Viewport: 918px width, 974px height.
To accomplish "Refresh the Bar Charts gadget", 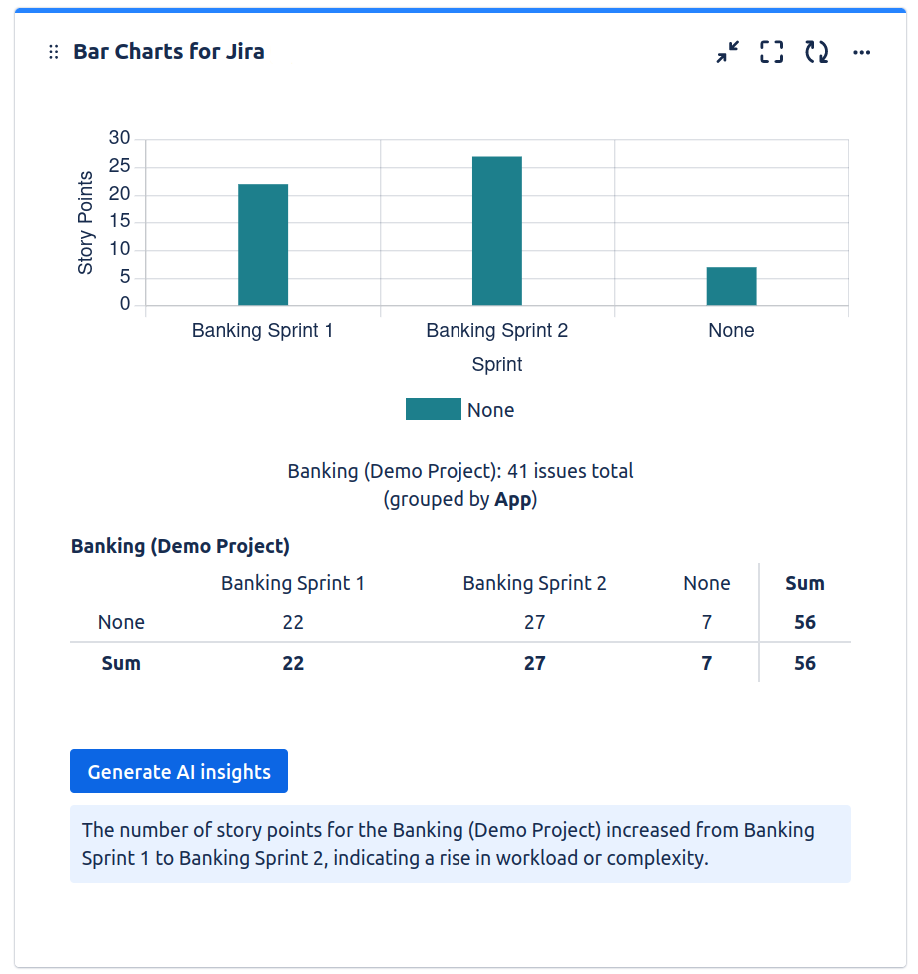I will pyautogui.click(x=817, y=52).
